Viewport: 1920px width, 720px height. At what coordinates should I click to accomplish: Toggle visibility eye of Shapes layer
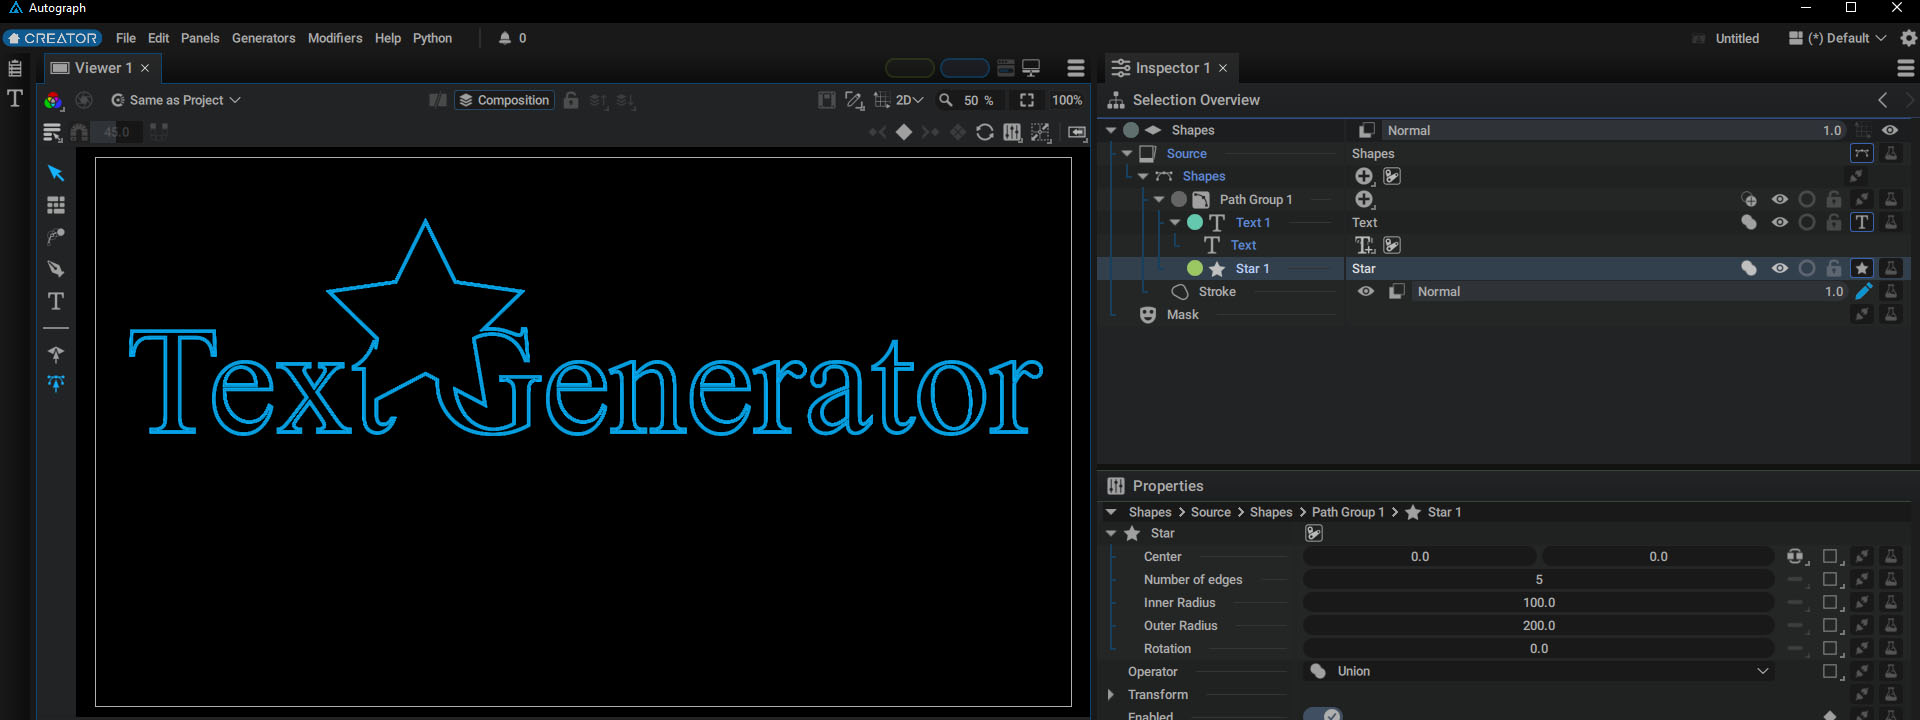(1890, 130)
